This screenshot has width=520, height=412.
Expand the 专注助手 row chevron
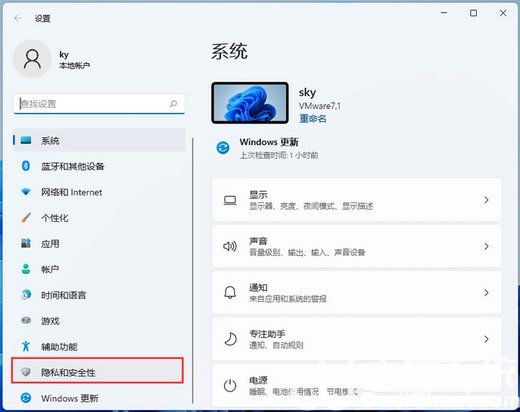486,339
